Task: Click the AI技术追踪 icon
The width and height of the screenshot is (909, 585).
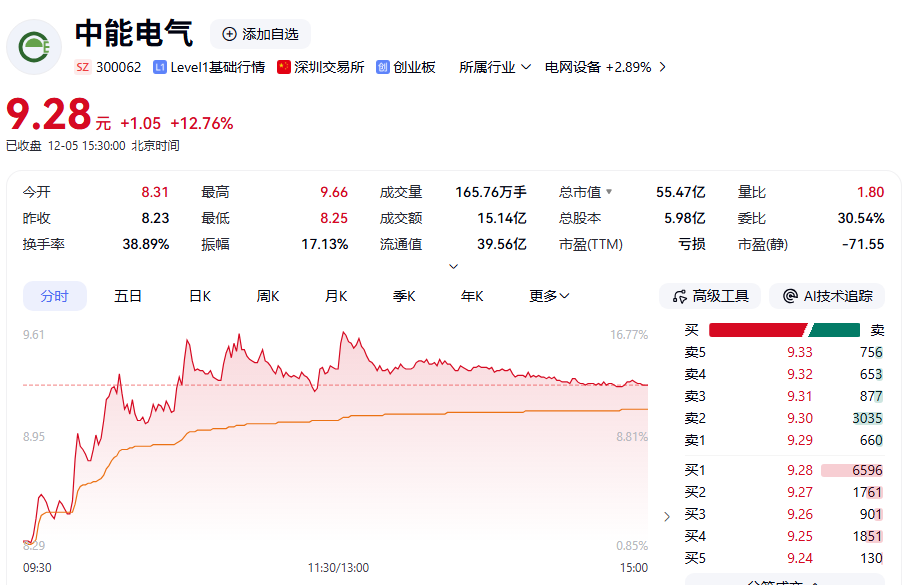Action: (790, 296)
